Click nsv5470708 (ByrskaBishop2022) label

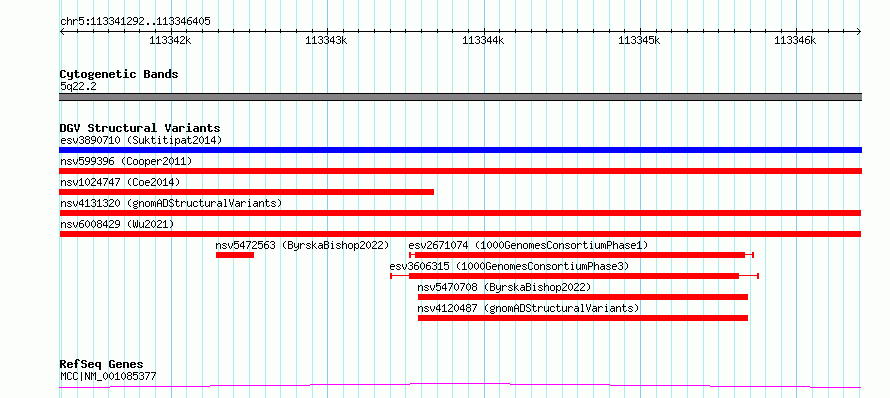tap(504, 287)
